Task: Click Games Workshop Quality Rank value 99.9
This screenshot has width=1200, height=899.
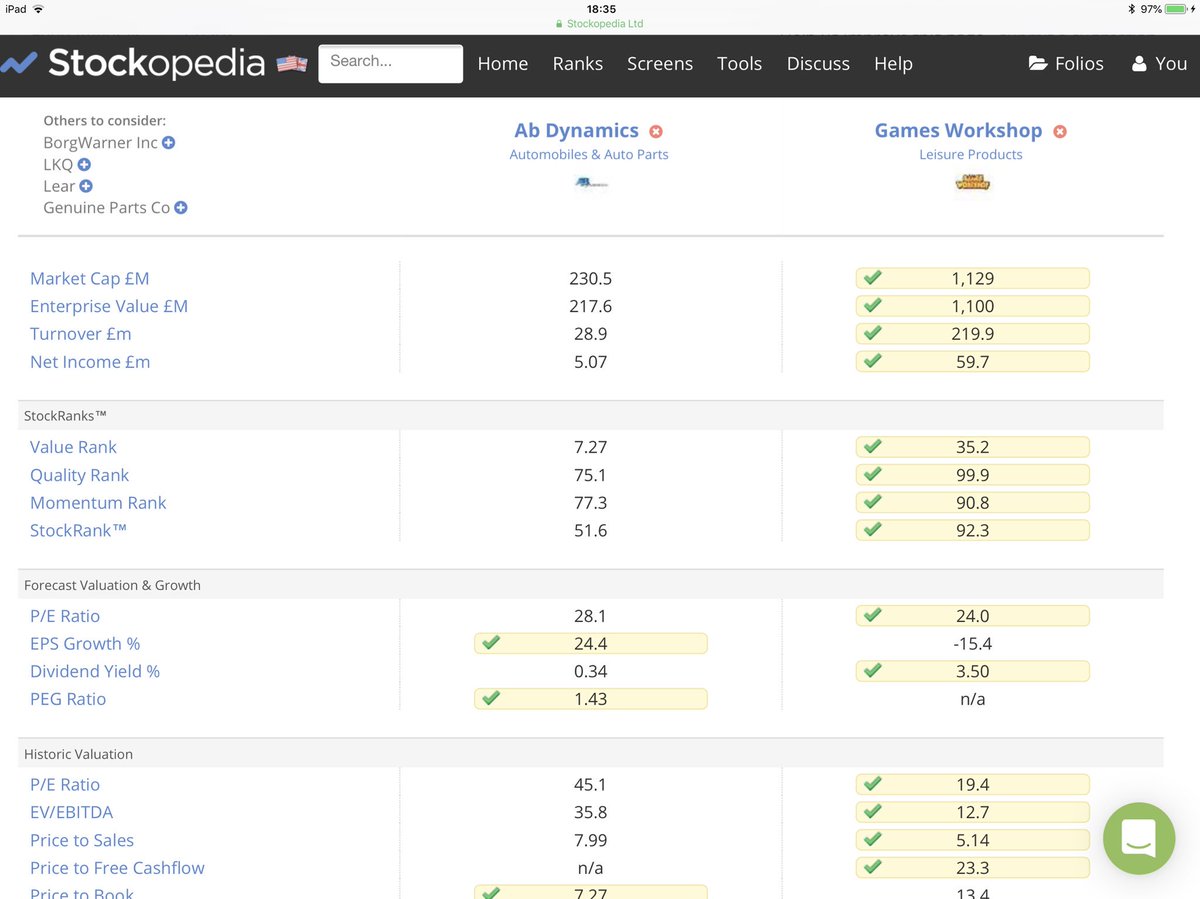Action: pyautogui.click(x=973, y=475)
